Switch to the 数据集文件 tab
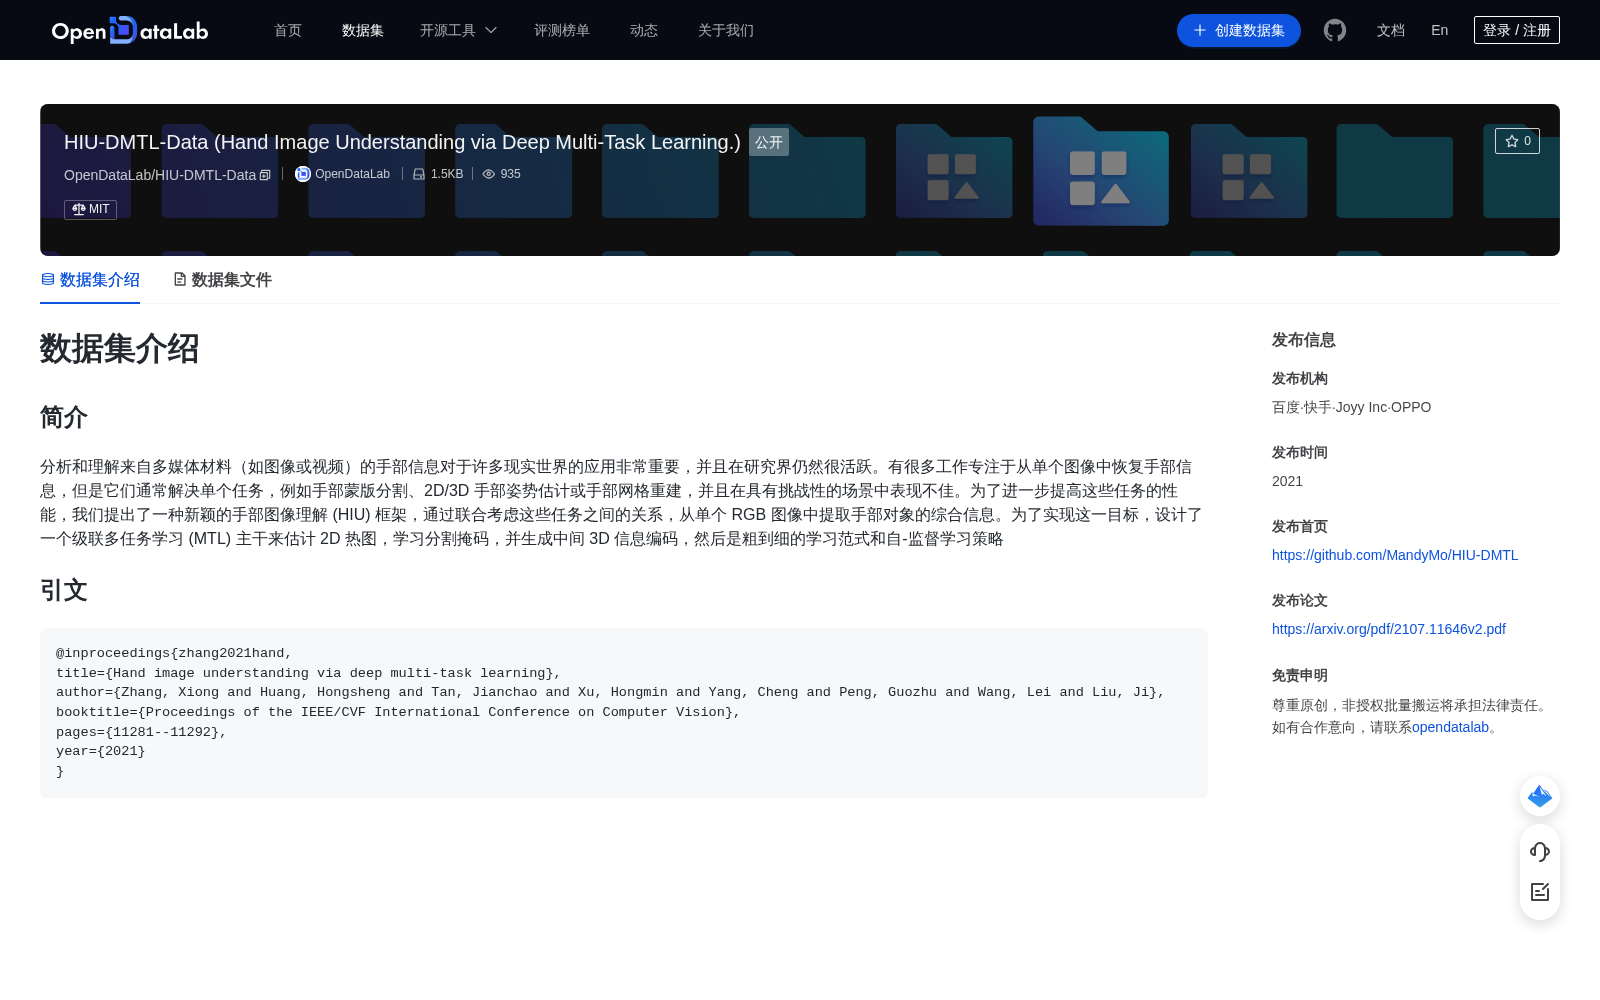 click(222, 280)
